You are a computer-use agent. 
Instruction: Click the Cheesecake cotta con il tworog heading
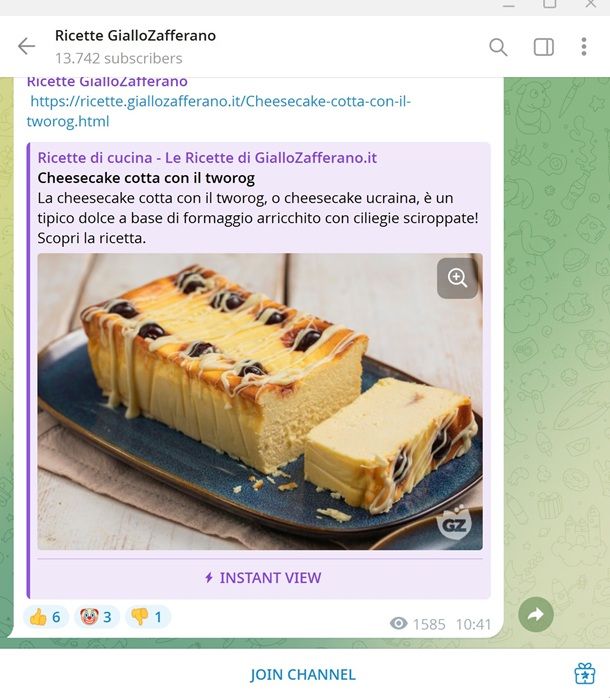(146, 178)
